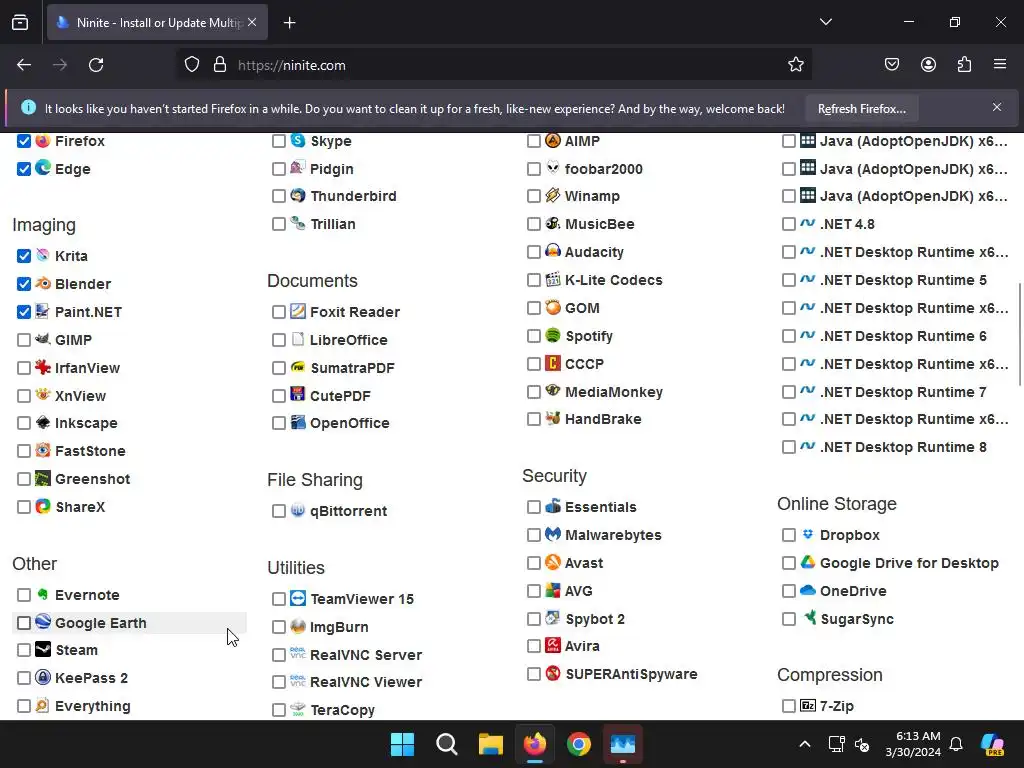This screenshot has height=768, width=1024.
Task: Click the Blender app icon
Action: click(x=43, y=283)
